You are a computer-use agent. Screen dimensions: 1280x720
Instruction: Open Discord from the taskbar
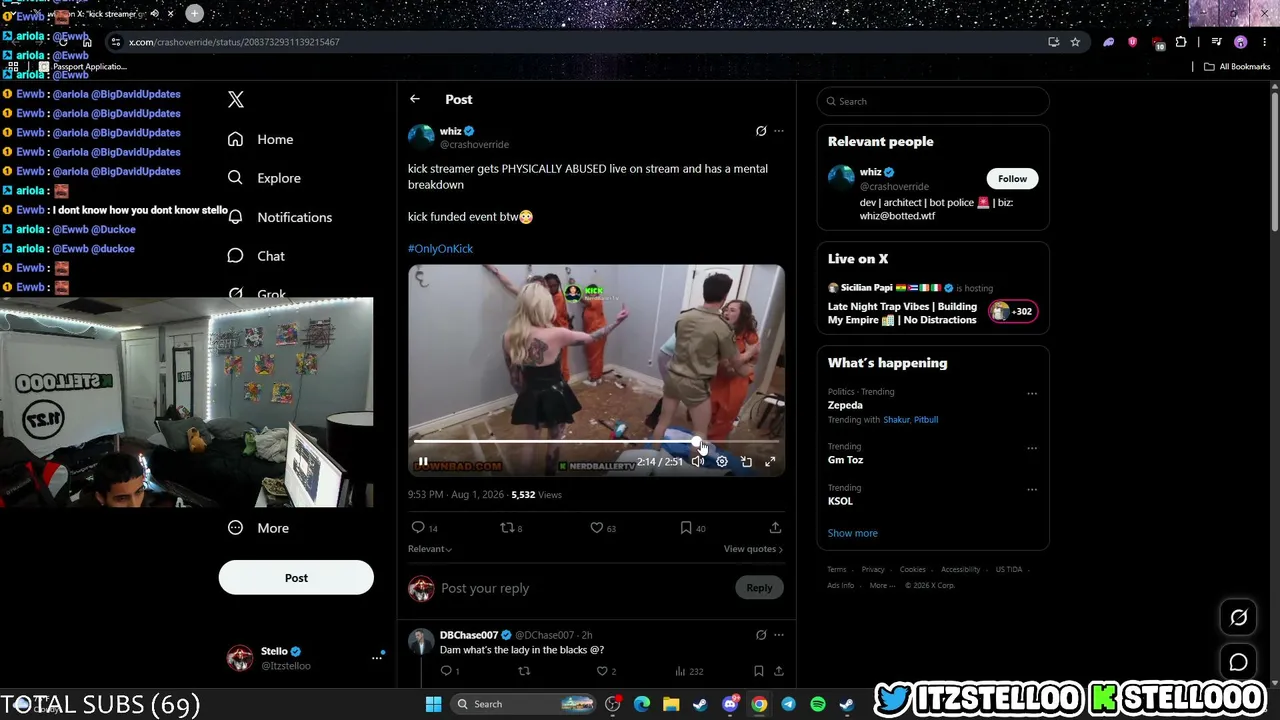pyautogui.click(x=730, y=704)
